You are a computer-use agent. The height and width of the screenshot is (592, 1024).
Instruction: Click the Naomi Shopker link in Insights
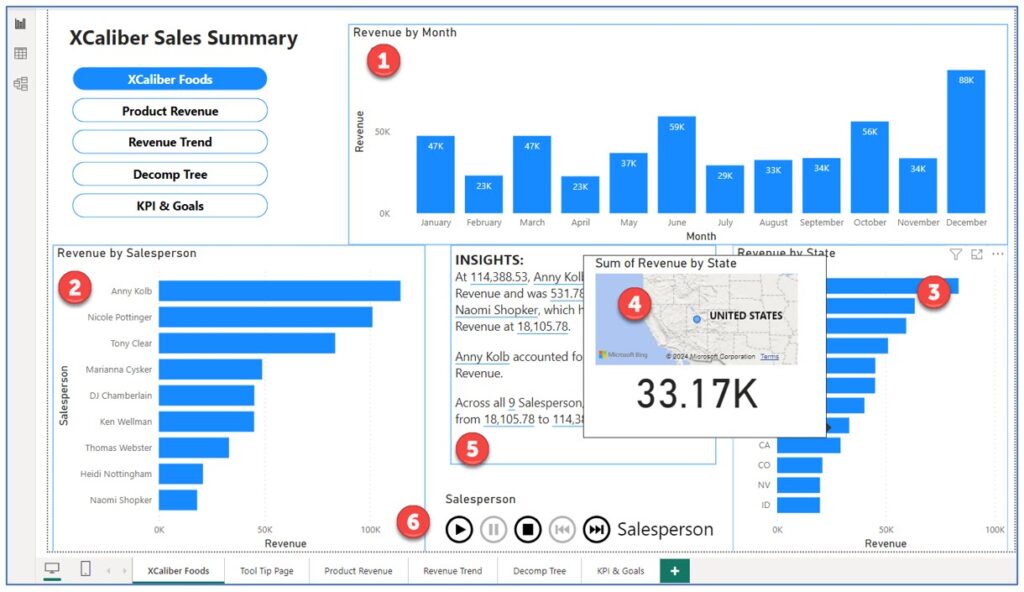tap(497, 310)
